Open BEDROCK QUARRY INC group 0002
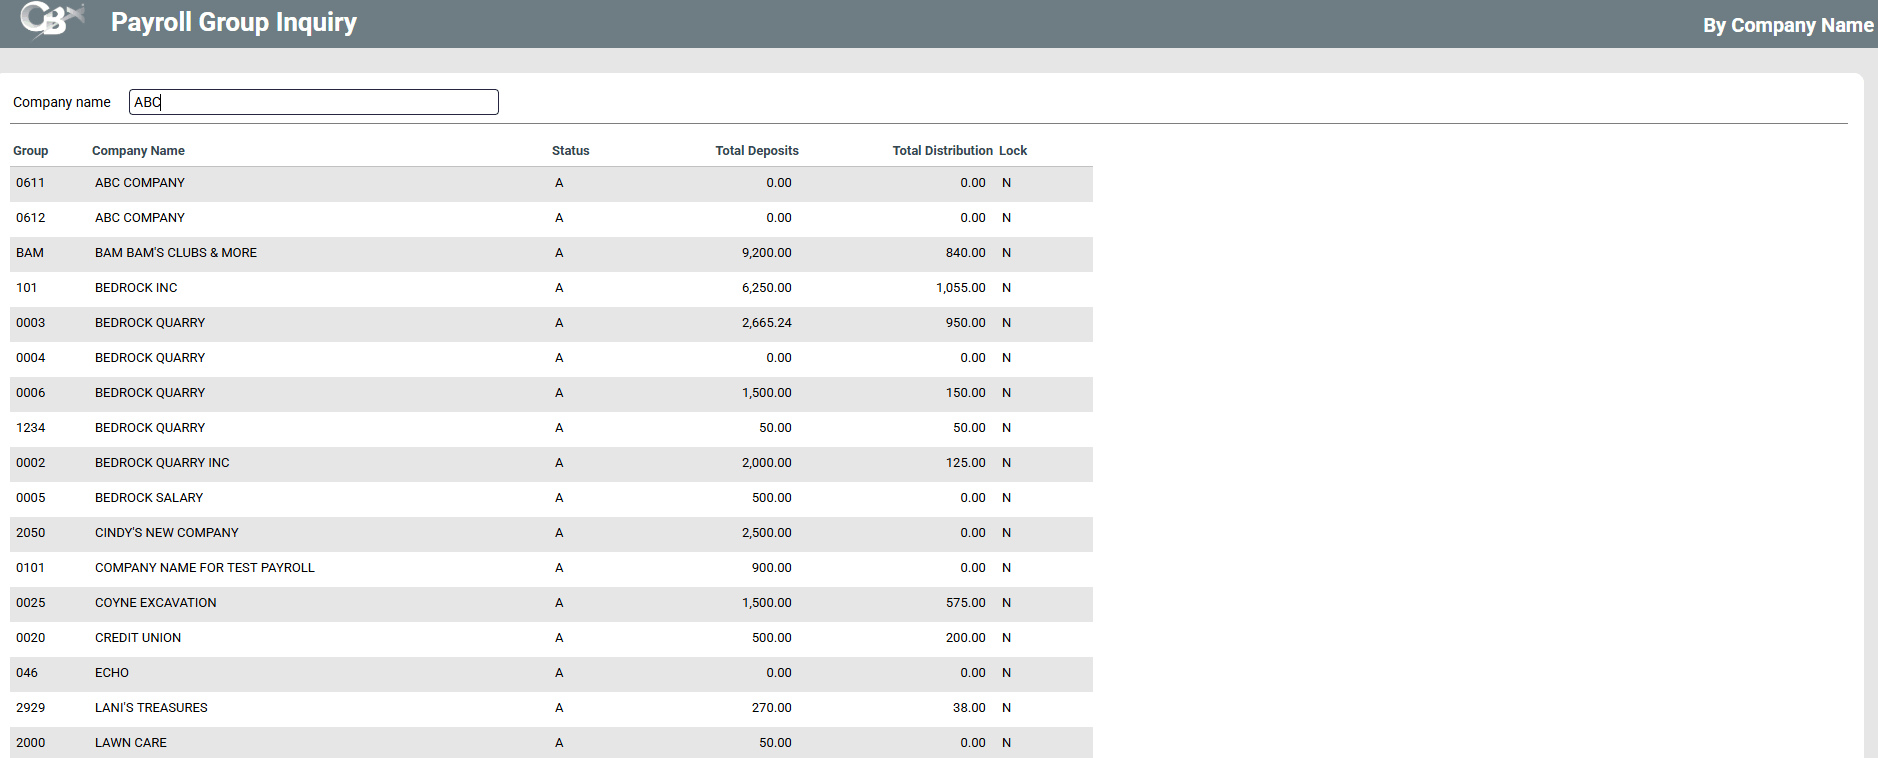The image size is (1878, 758). tap(162, 463)
